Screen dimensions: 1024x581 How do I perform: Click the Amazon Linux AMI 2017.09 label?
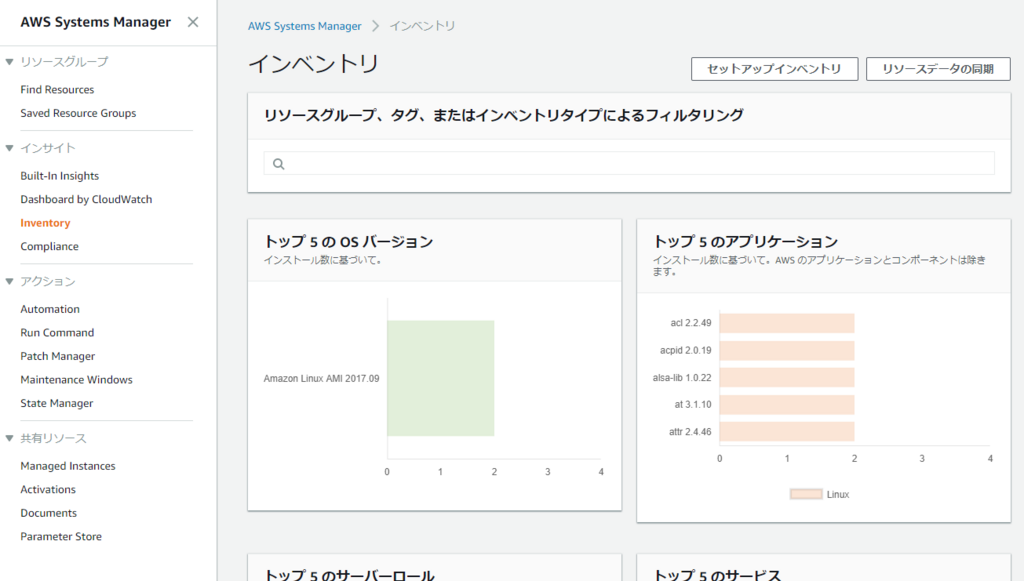(x=321, y=379)
